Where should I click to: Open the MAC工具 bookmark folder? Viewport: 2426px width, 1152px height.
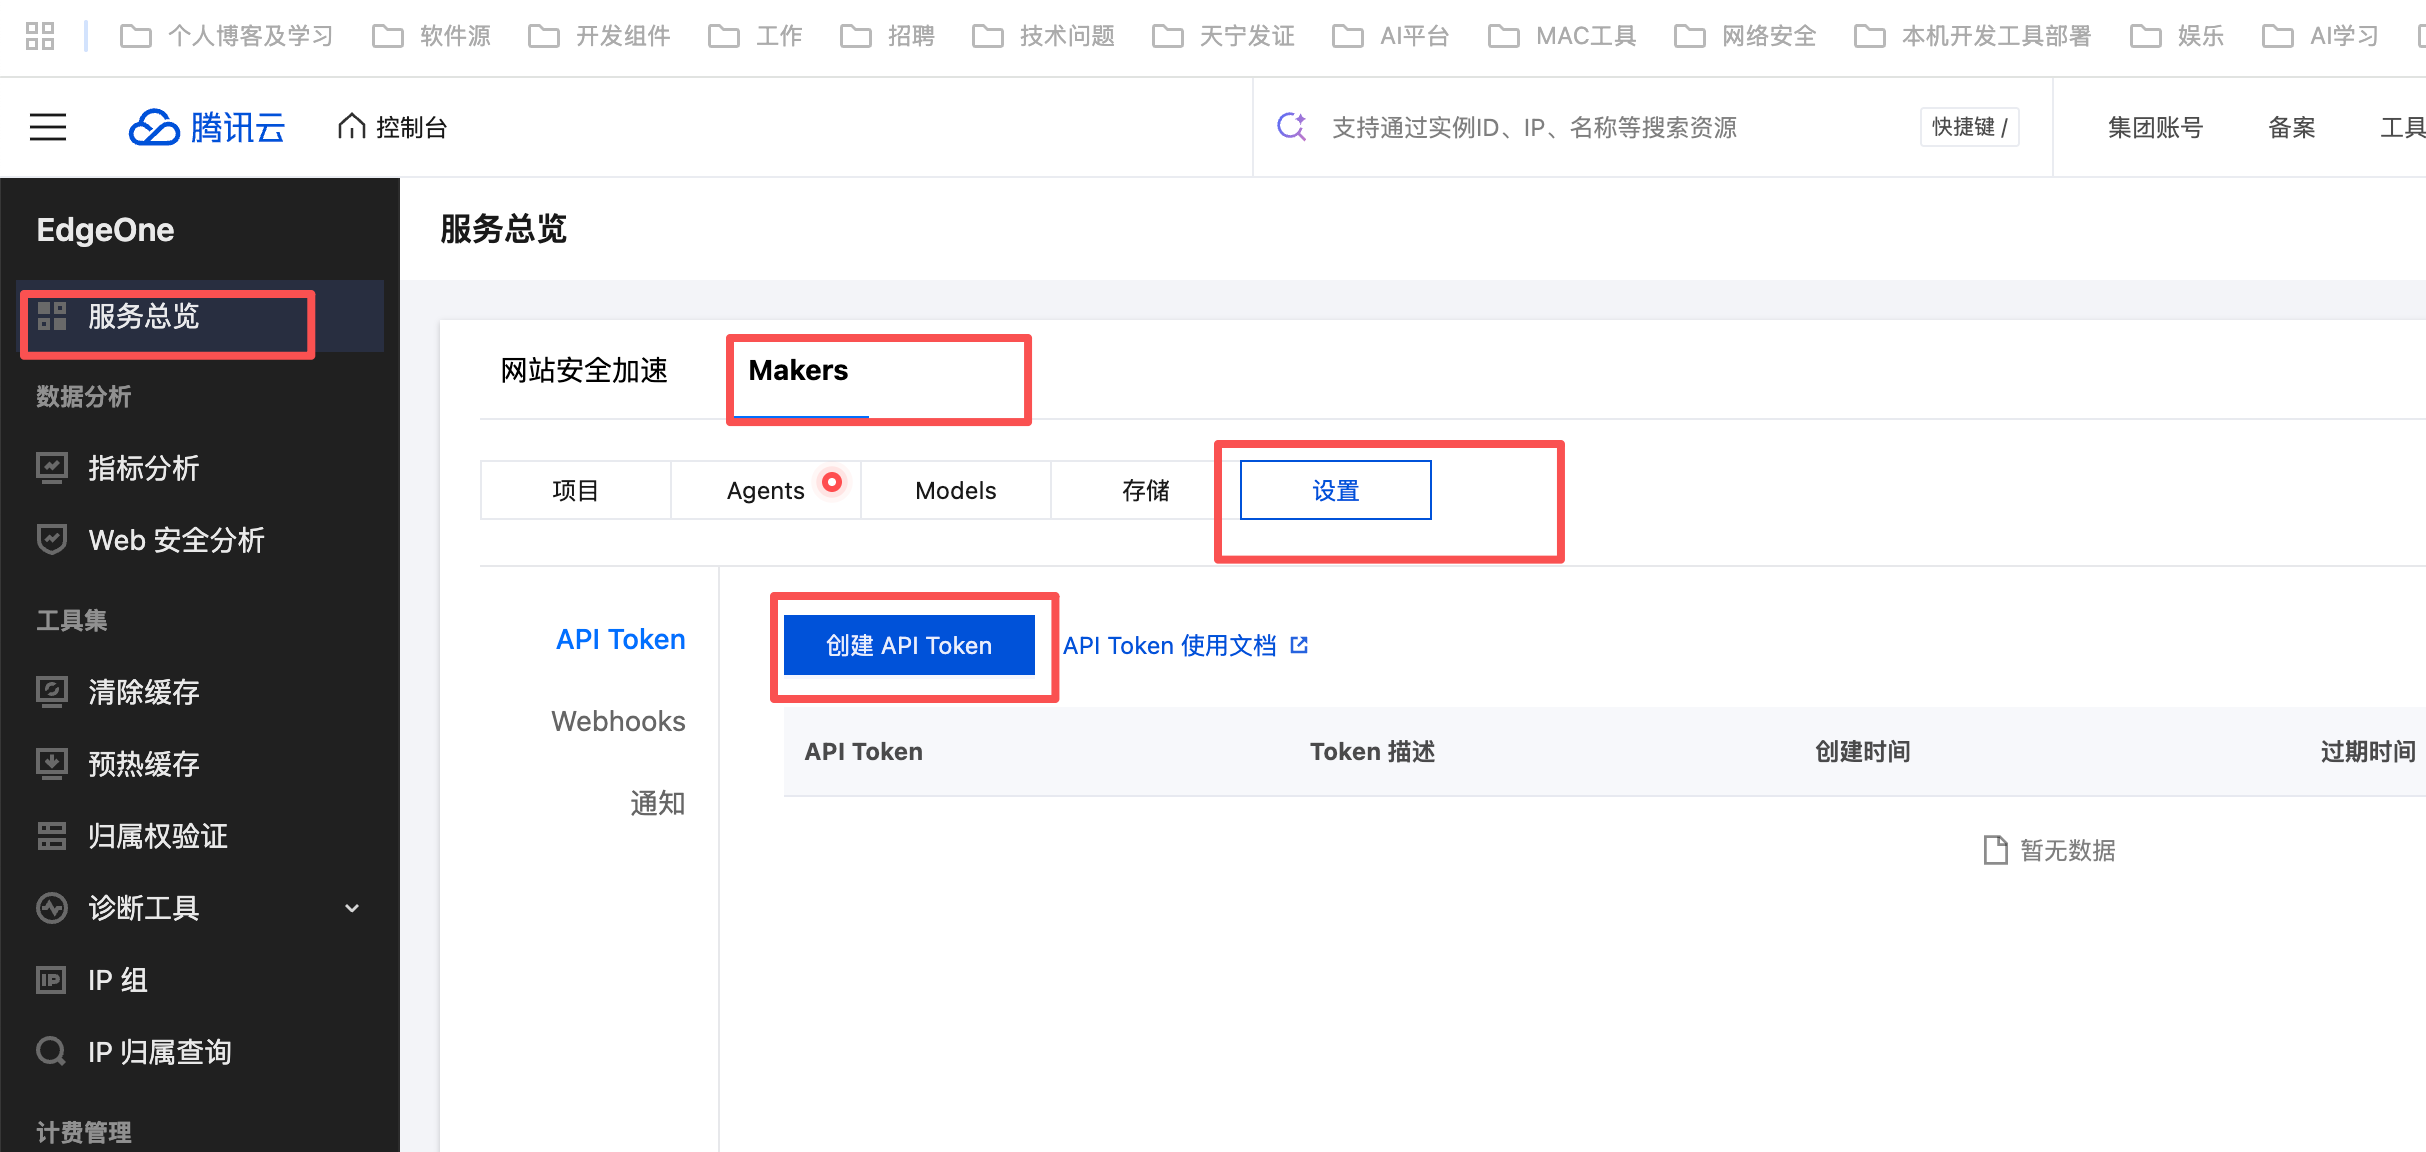[x=1562, y=36]
